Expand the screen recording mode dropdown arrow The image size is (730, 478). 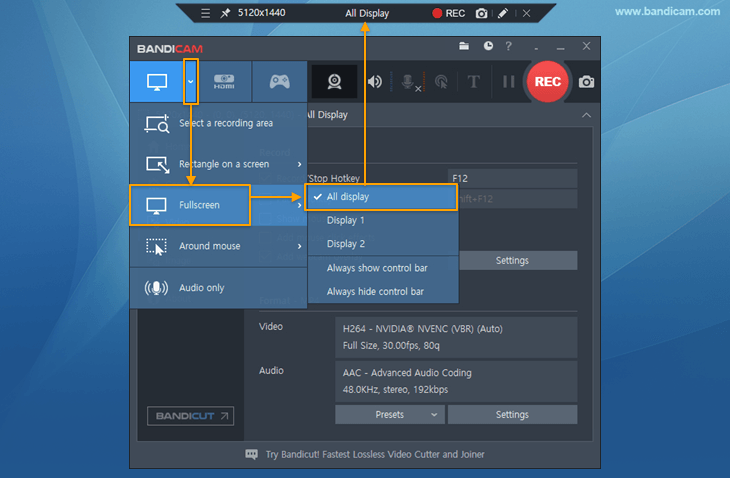pyautogui.click(x=190, y=81)
